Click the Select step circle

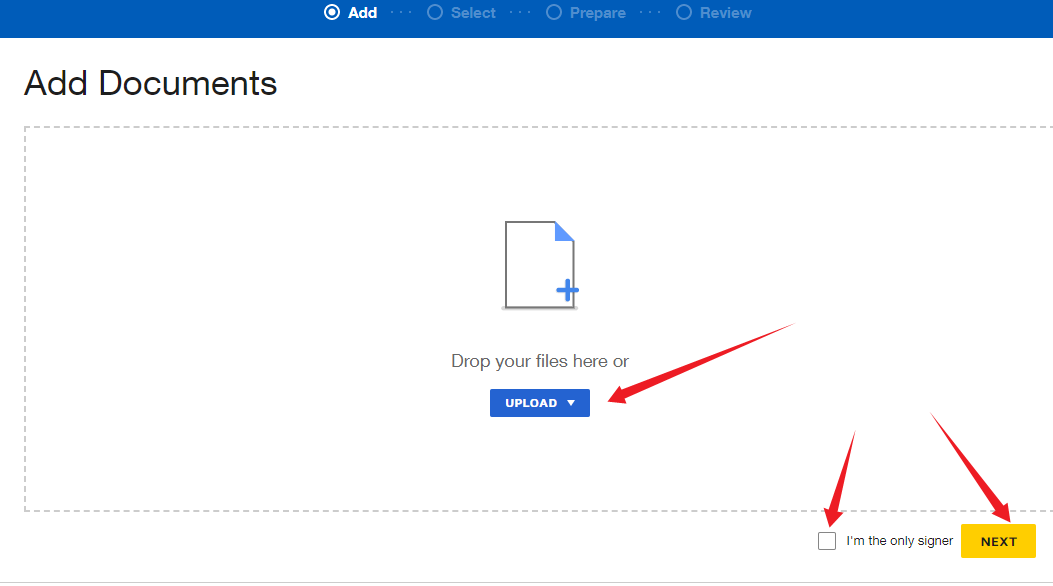[434, 12]
